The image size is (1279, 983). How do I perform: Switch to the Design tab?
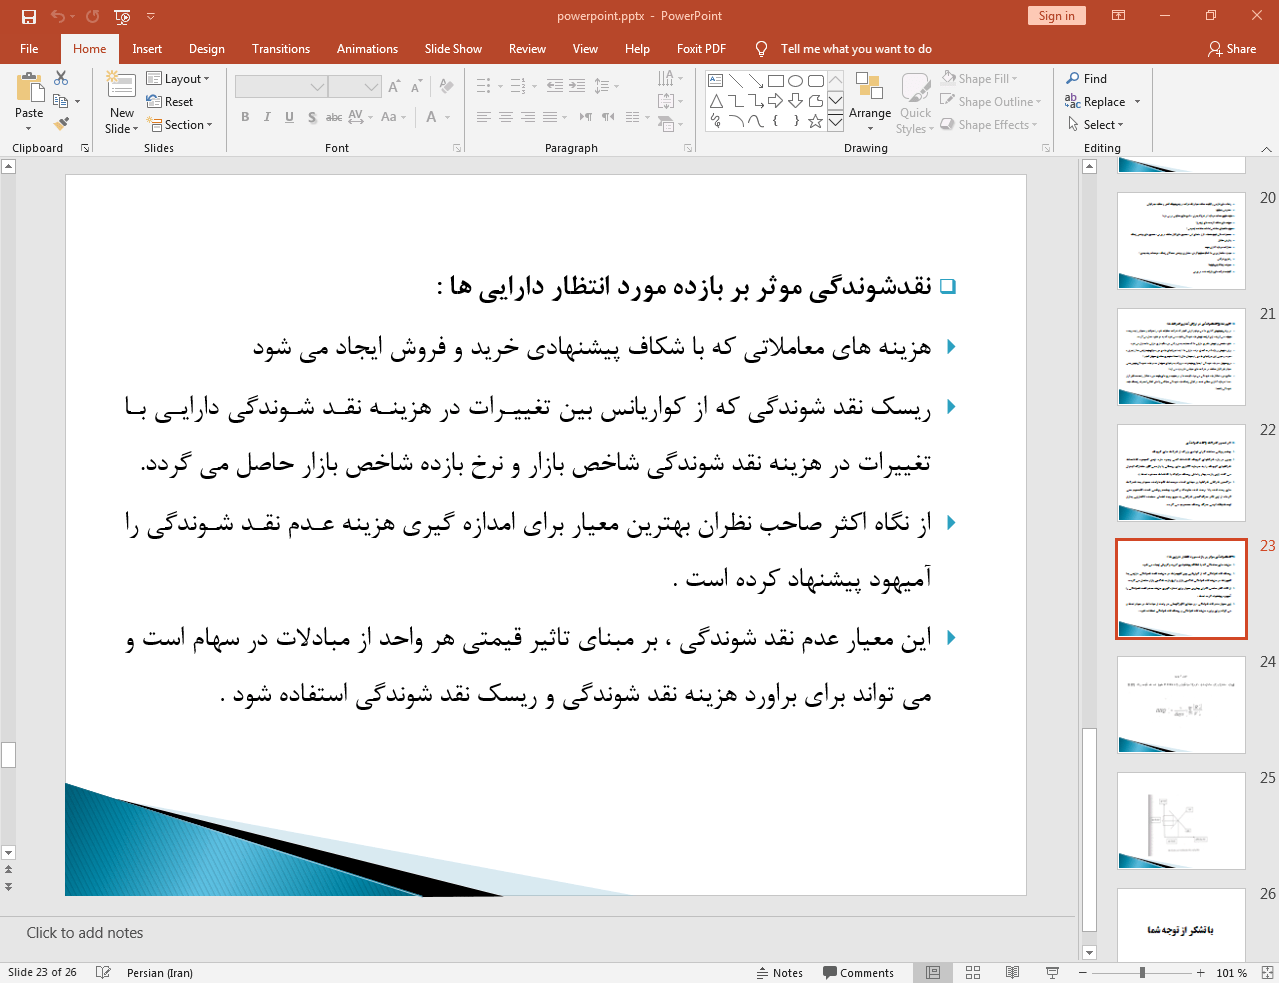(x=207, y=48)
